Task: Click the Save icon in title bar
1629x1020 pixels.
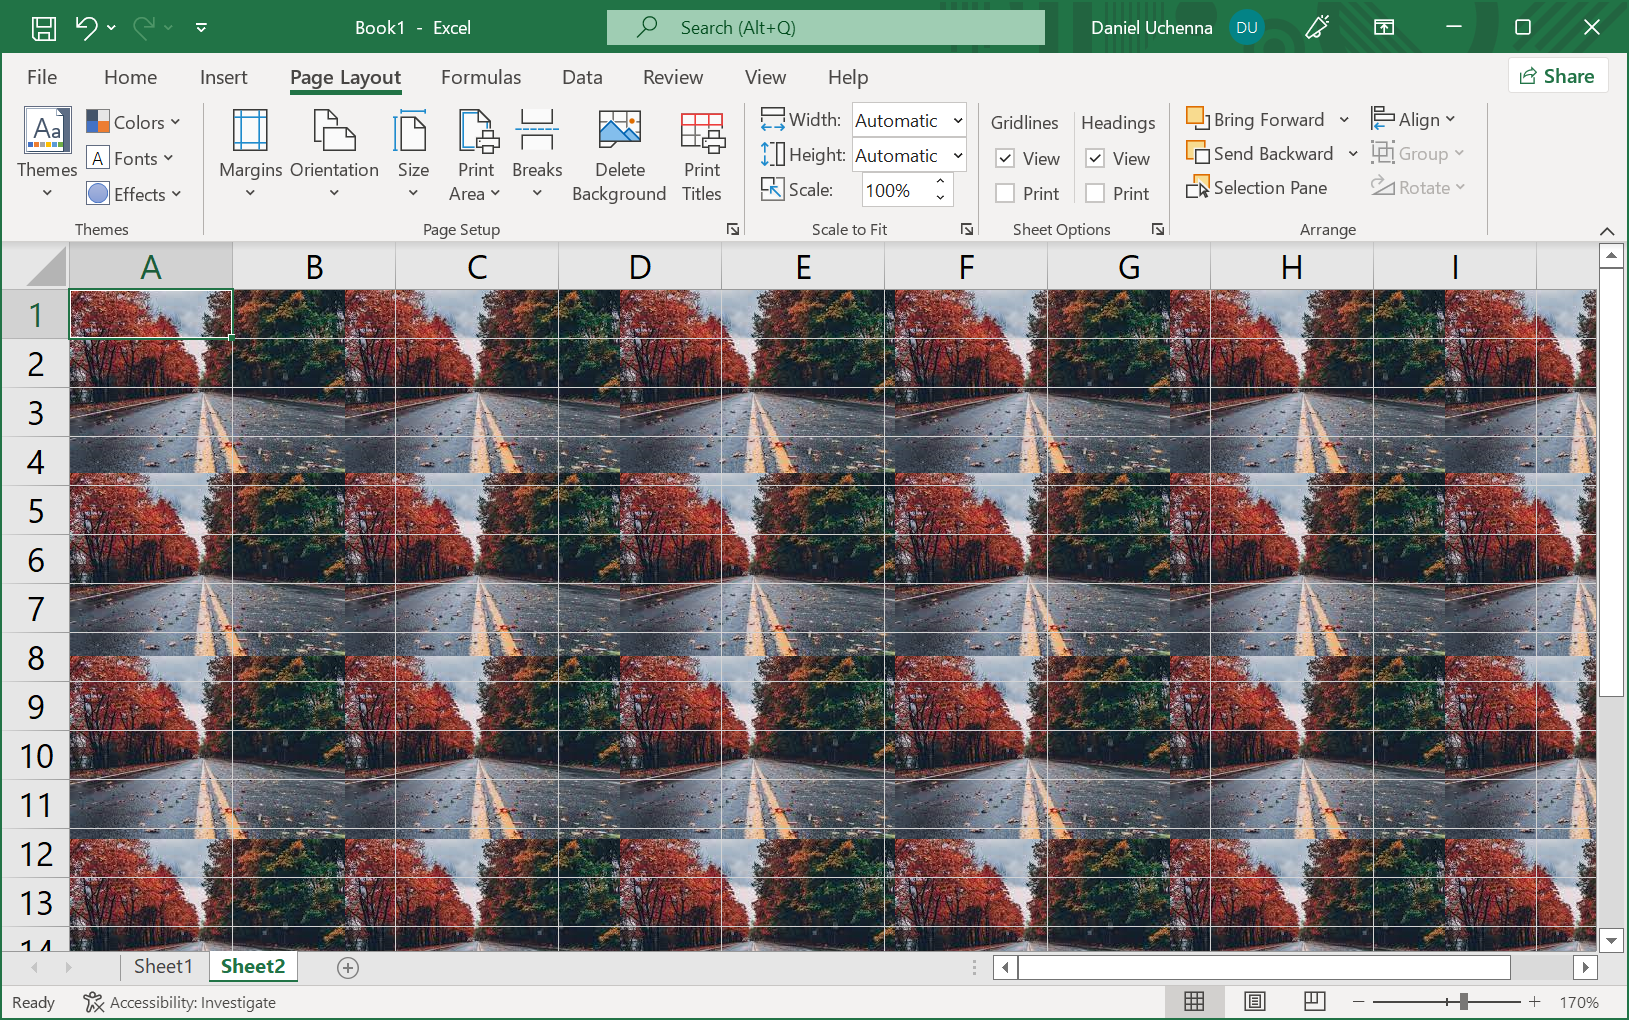Action: 44,28
